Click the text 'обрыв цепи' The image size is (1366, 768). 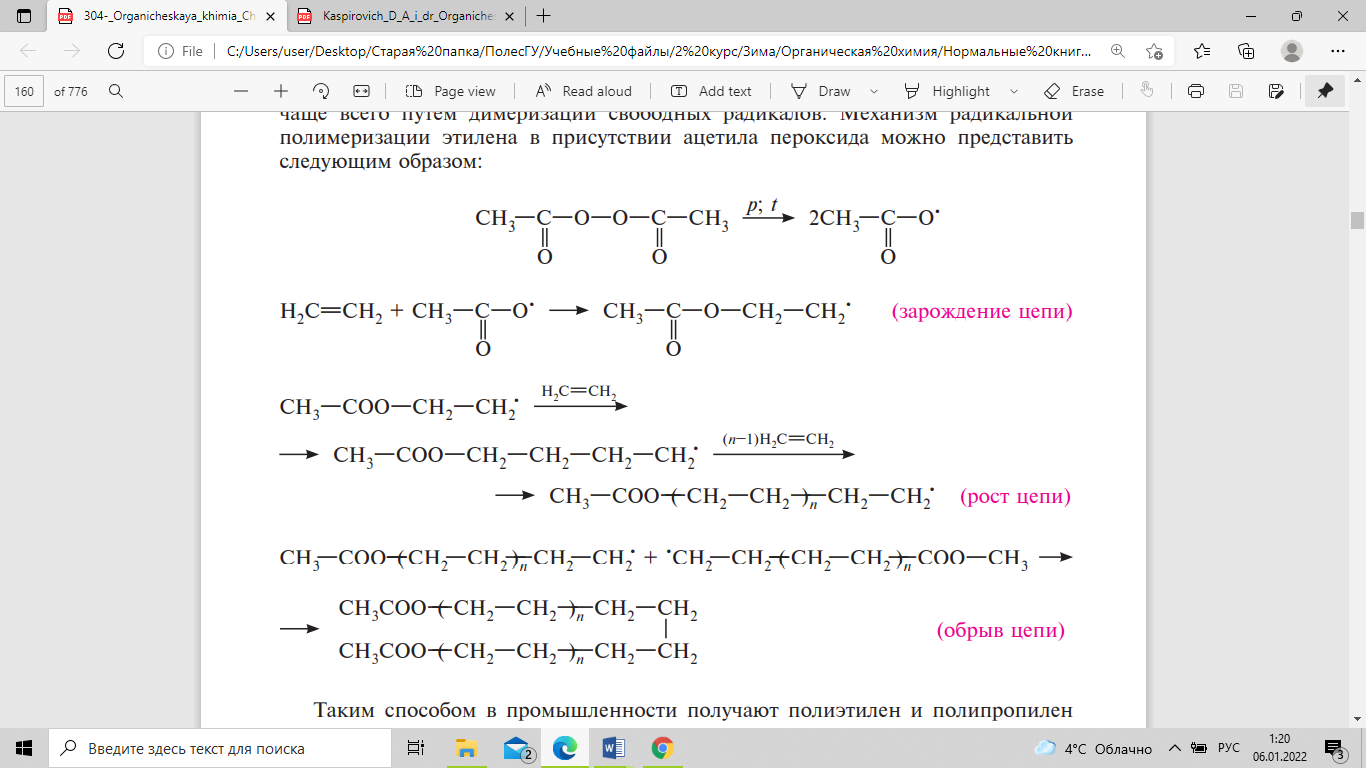pyautogui.click(x=1001, y=631)
